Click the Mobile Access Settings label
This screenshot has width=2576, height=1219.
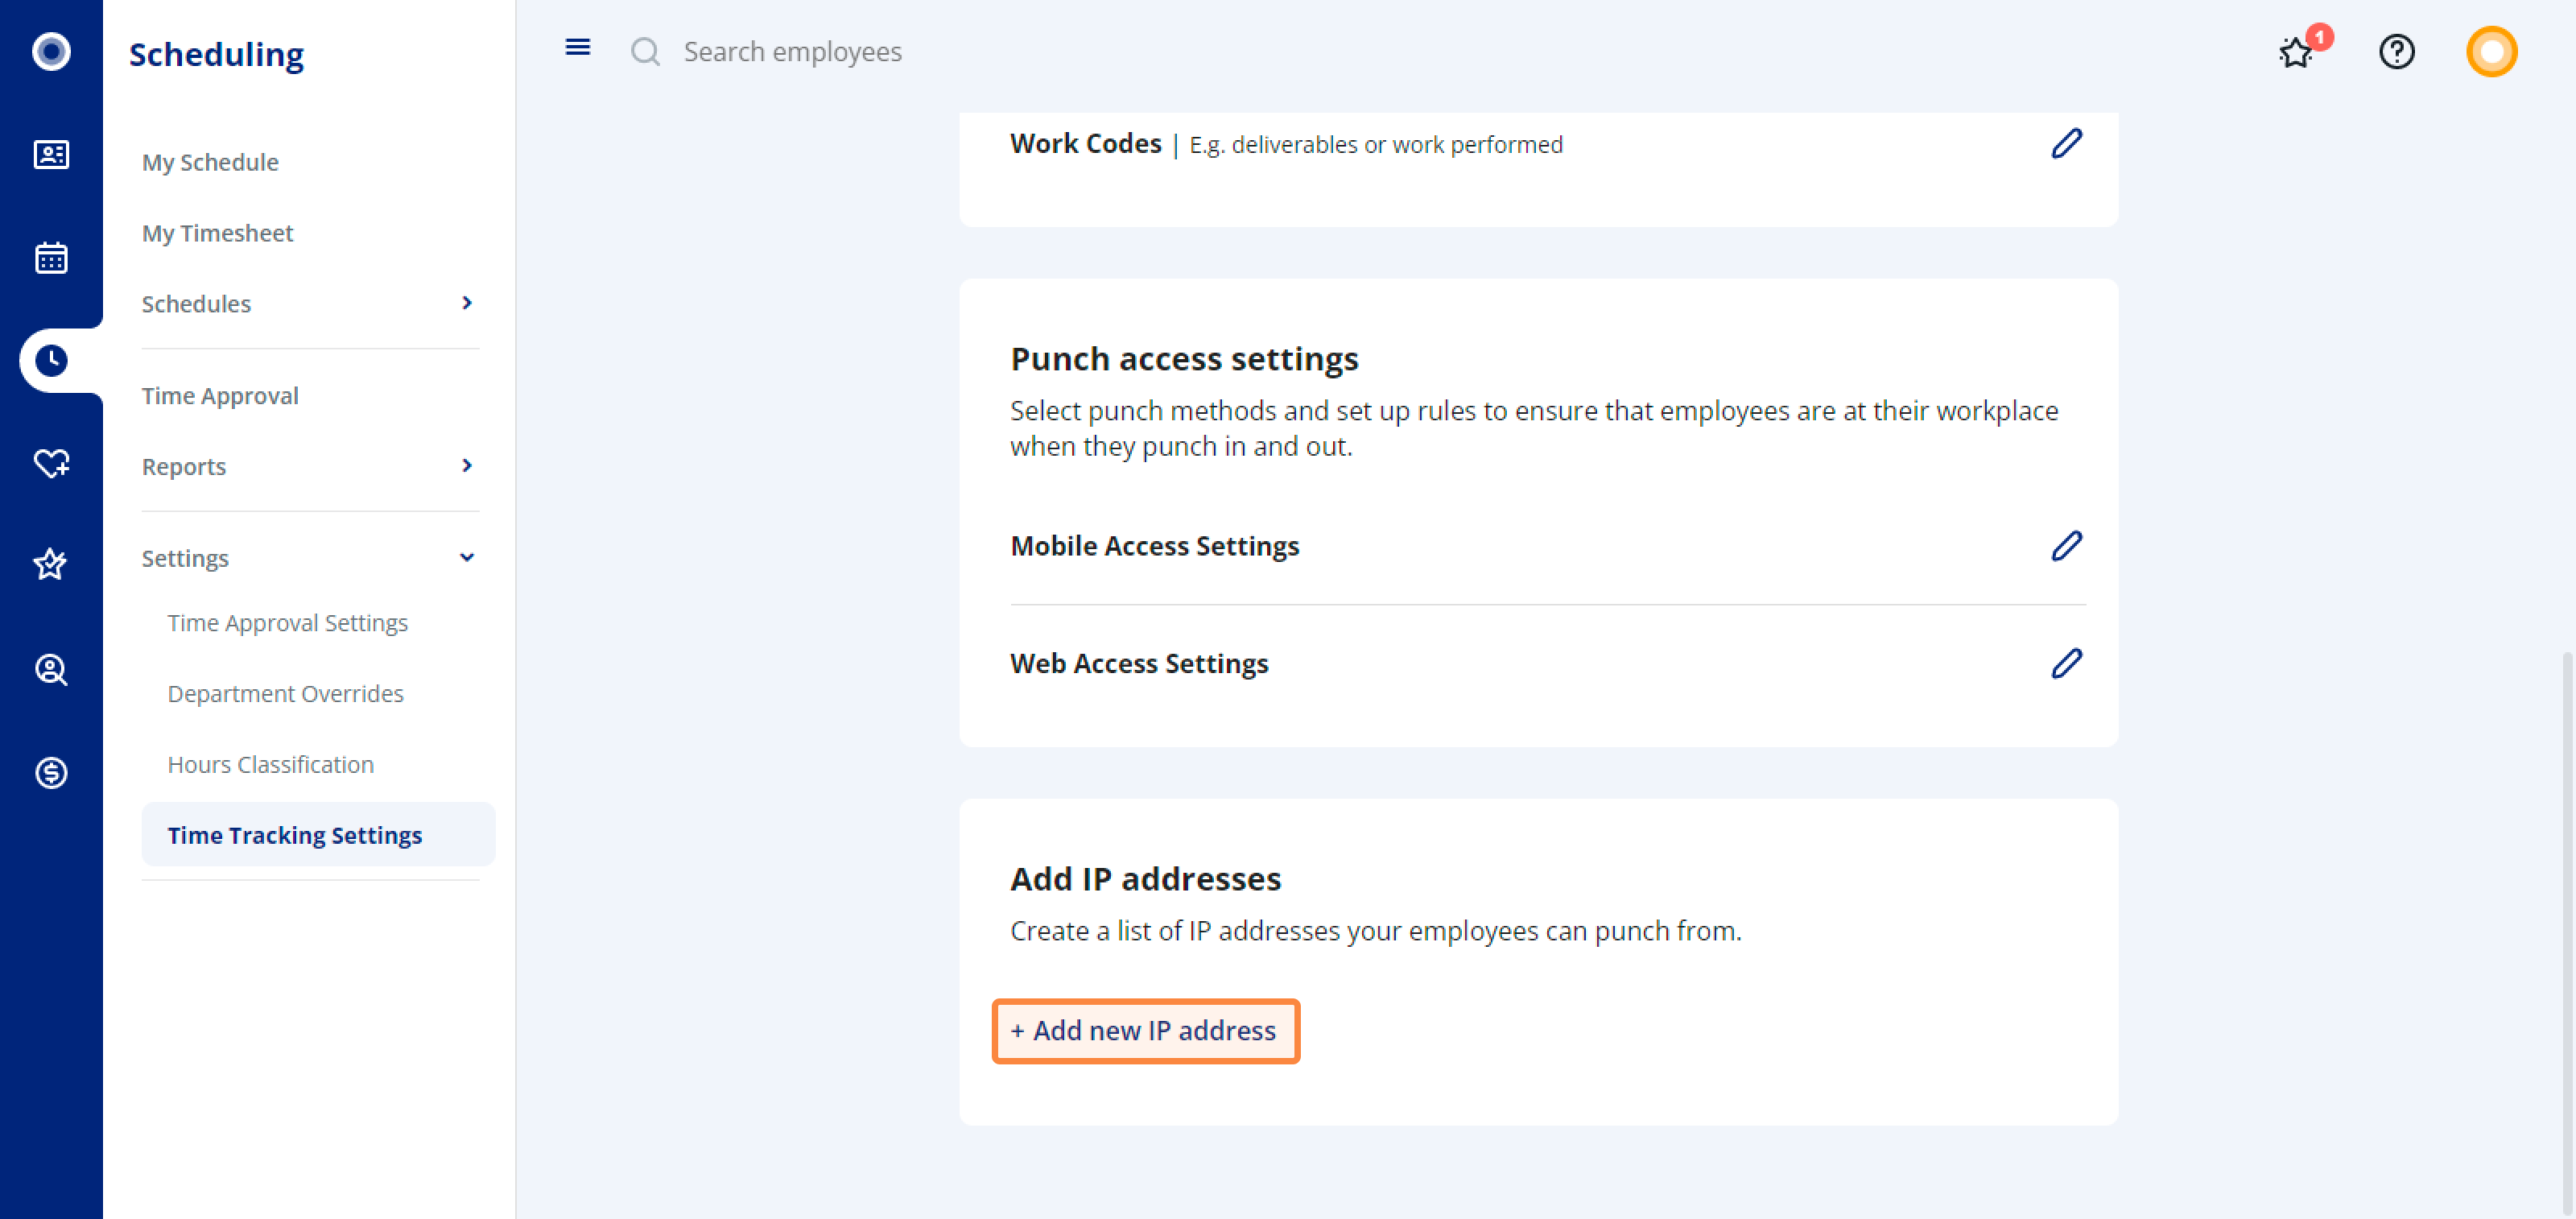click(1154, 546)
